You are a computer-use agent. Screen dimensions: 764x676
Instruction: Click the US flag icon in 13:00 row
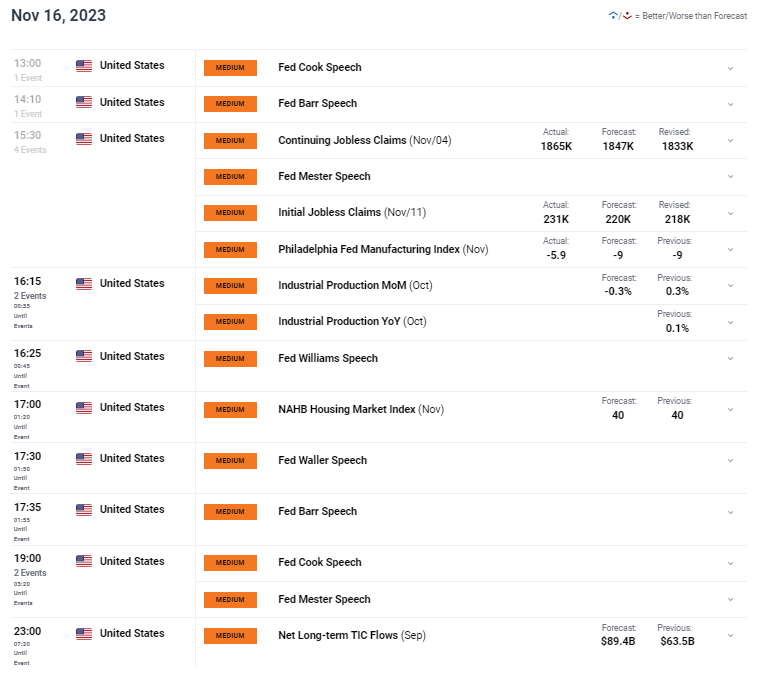84,66
